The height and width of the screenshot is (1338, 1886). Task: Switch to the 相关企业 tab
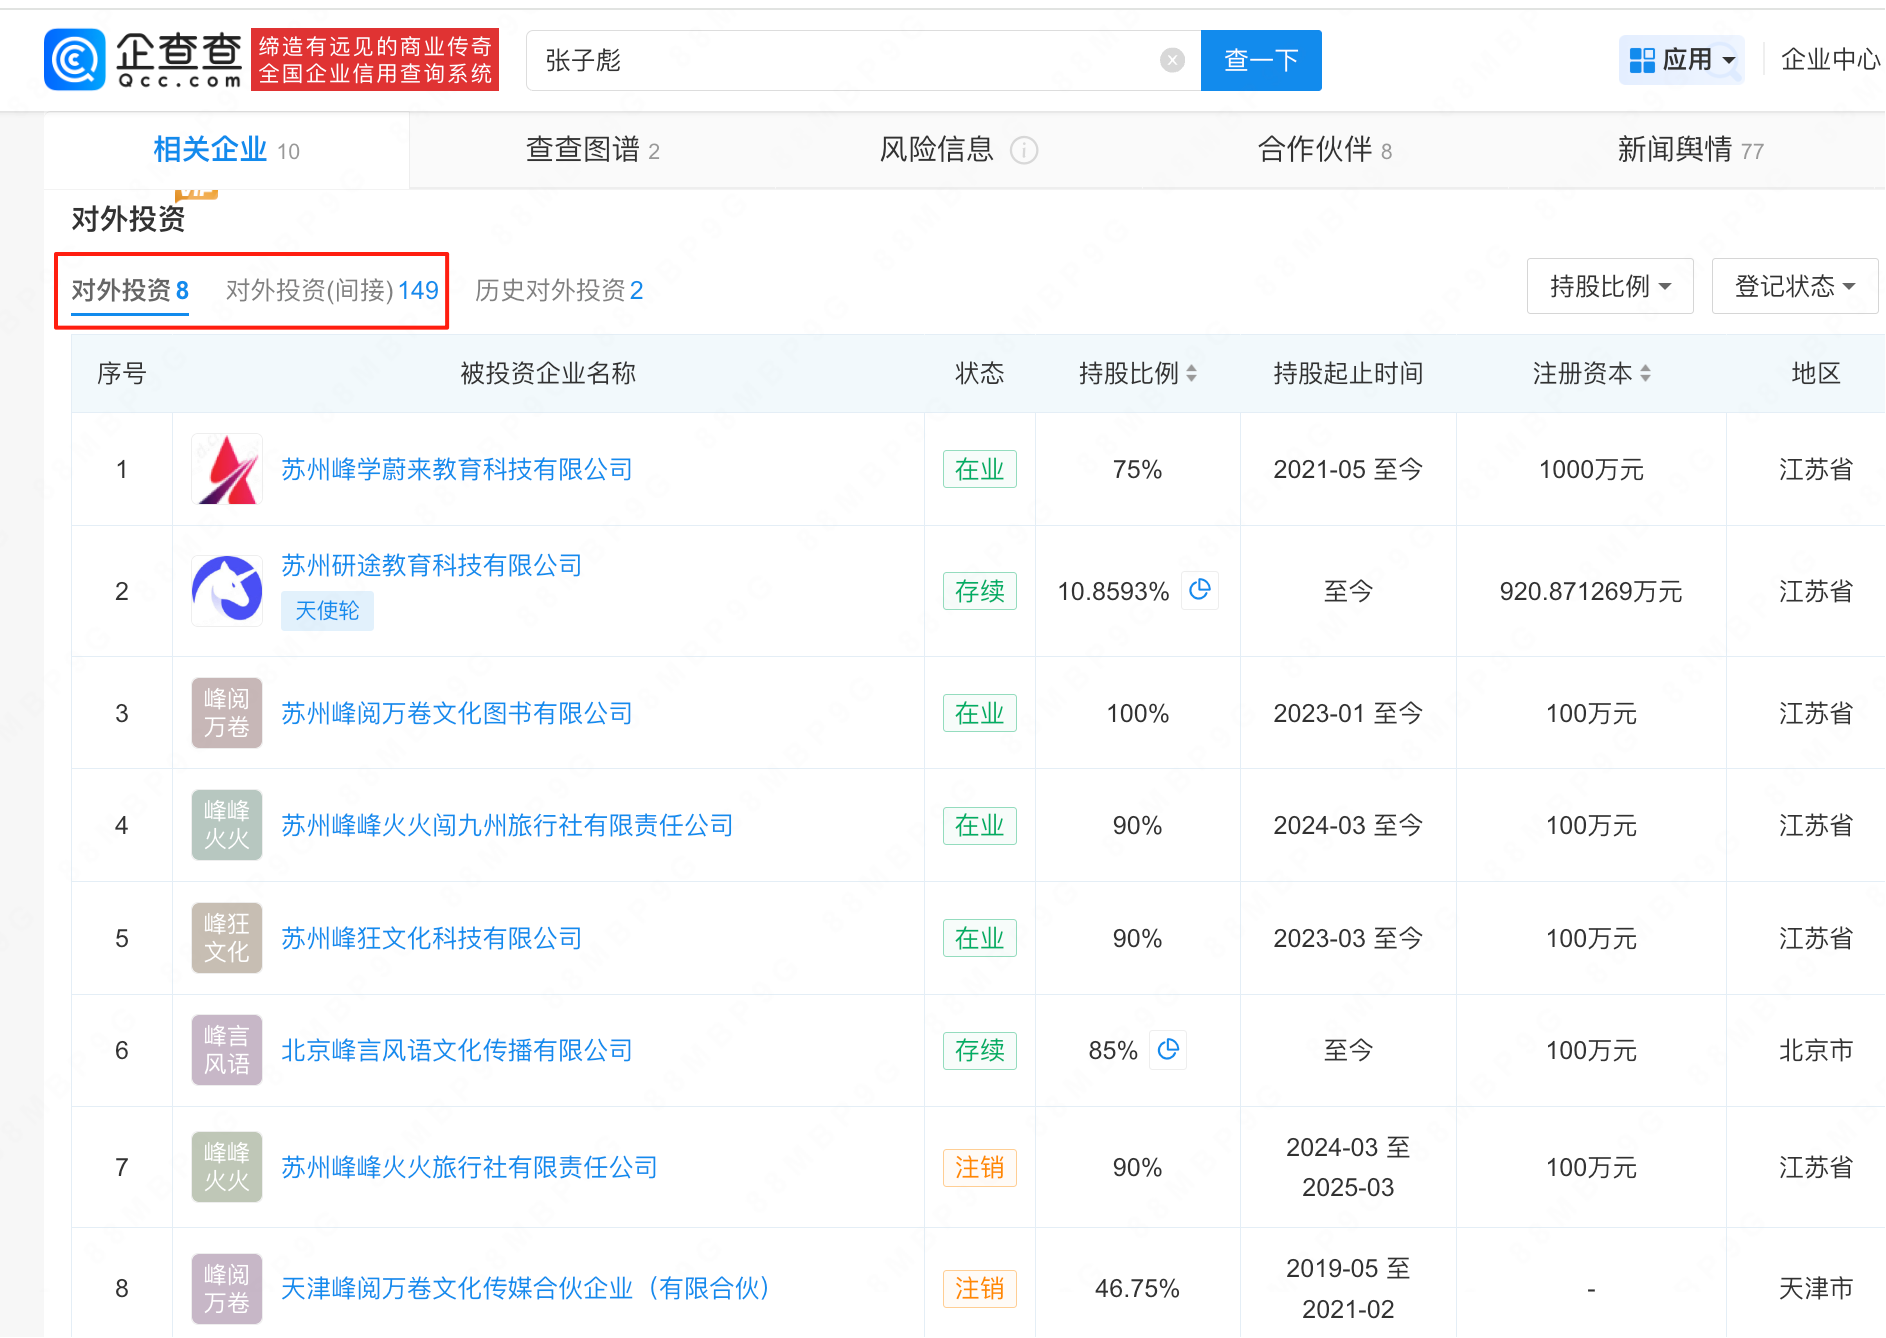click(226, 150)
